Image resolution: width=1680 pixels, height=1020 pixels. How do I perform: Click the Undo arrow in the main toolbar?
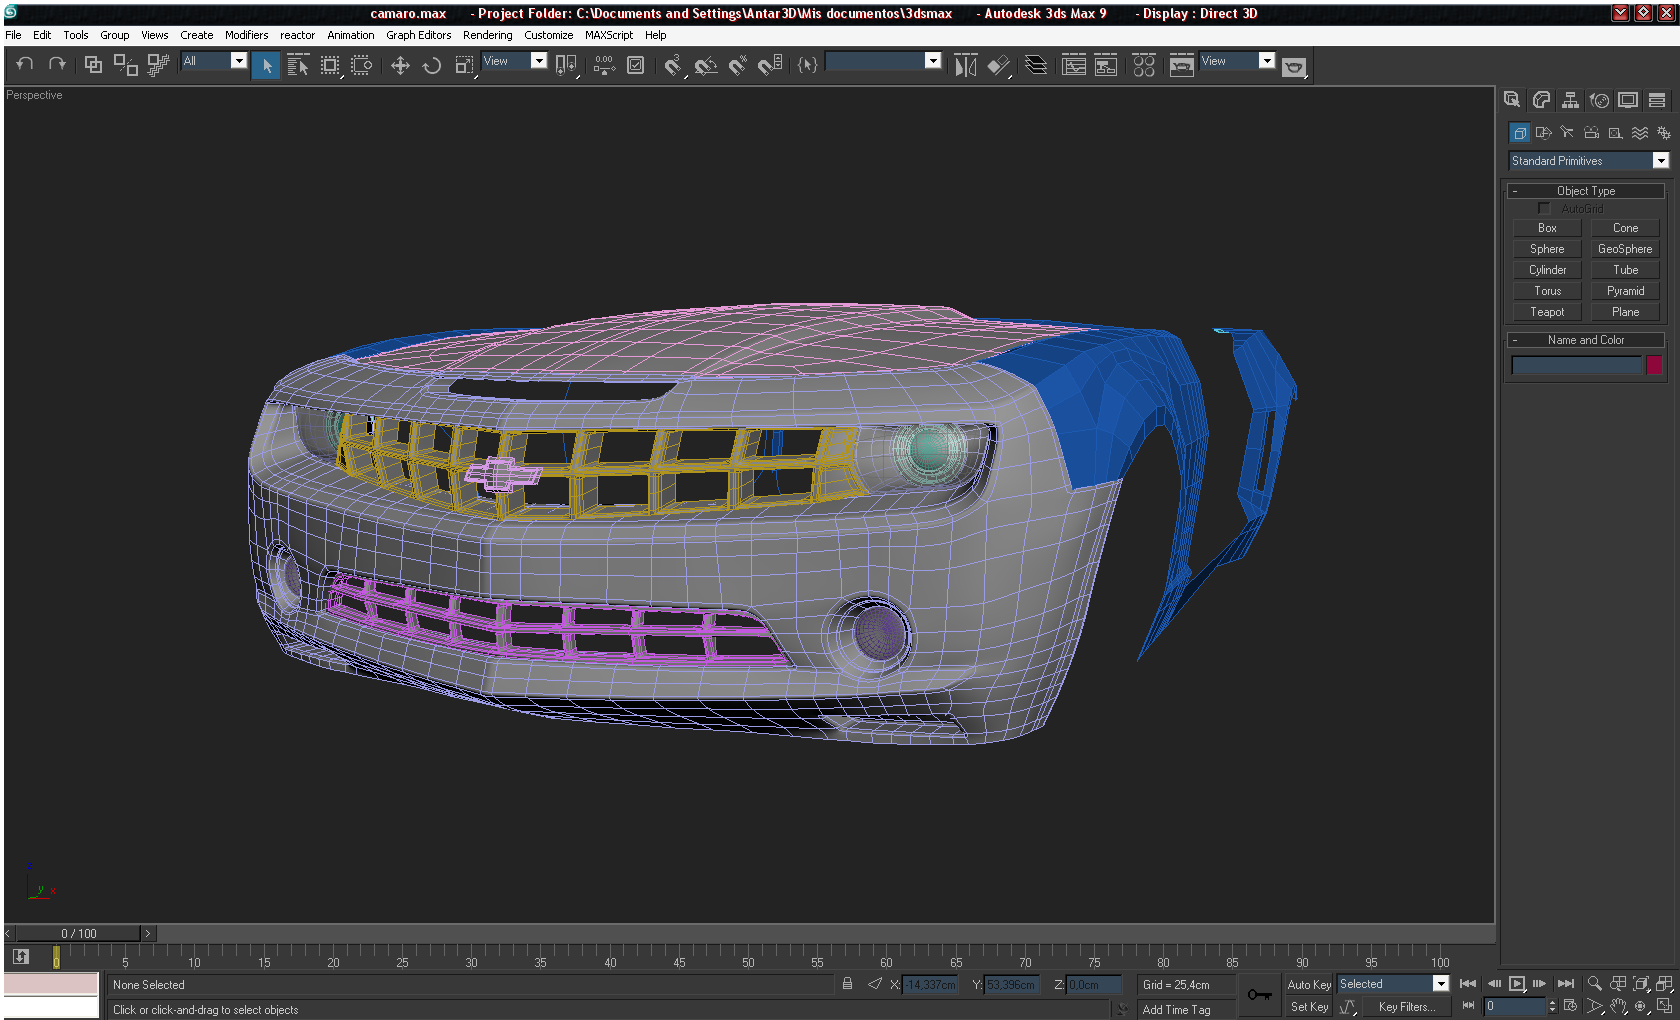click(25, 64)
